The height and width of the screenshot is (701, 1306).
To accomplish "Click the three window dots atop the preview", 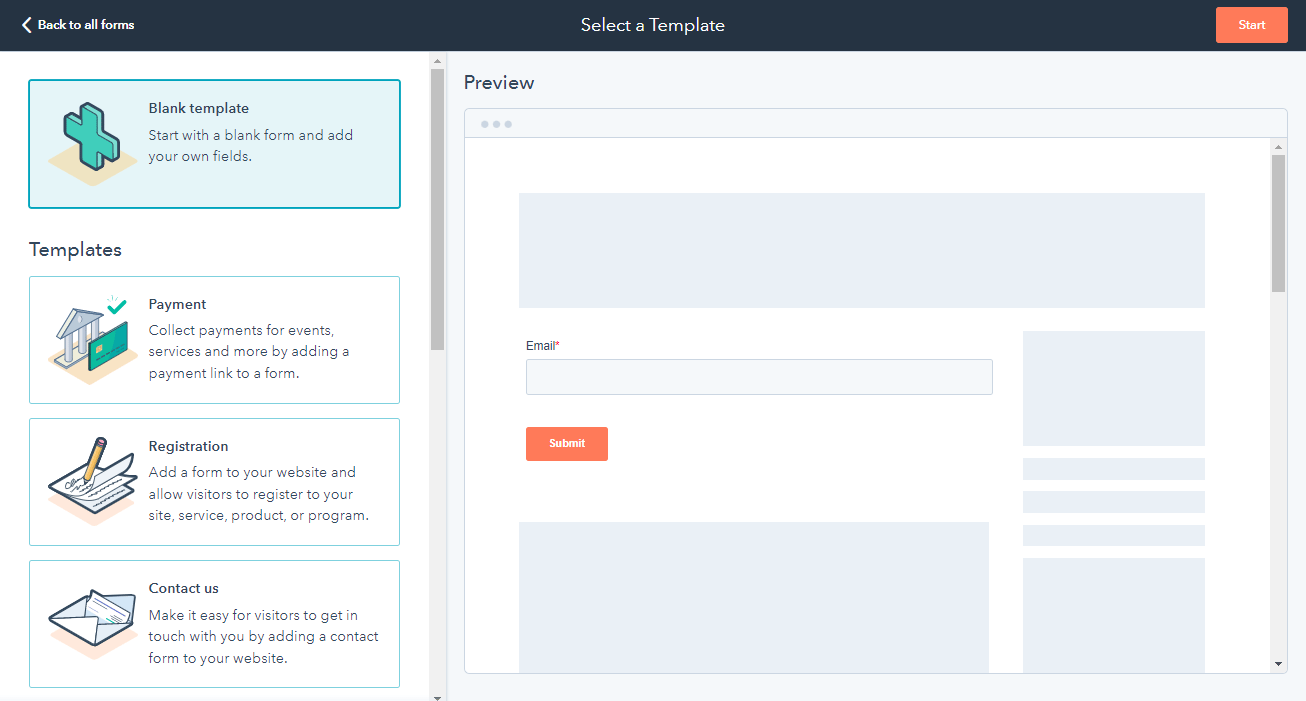I will 497,123.
